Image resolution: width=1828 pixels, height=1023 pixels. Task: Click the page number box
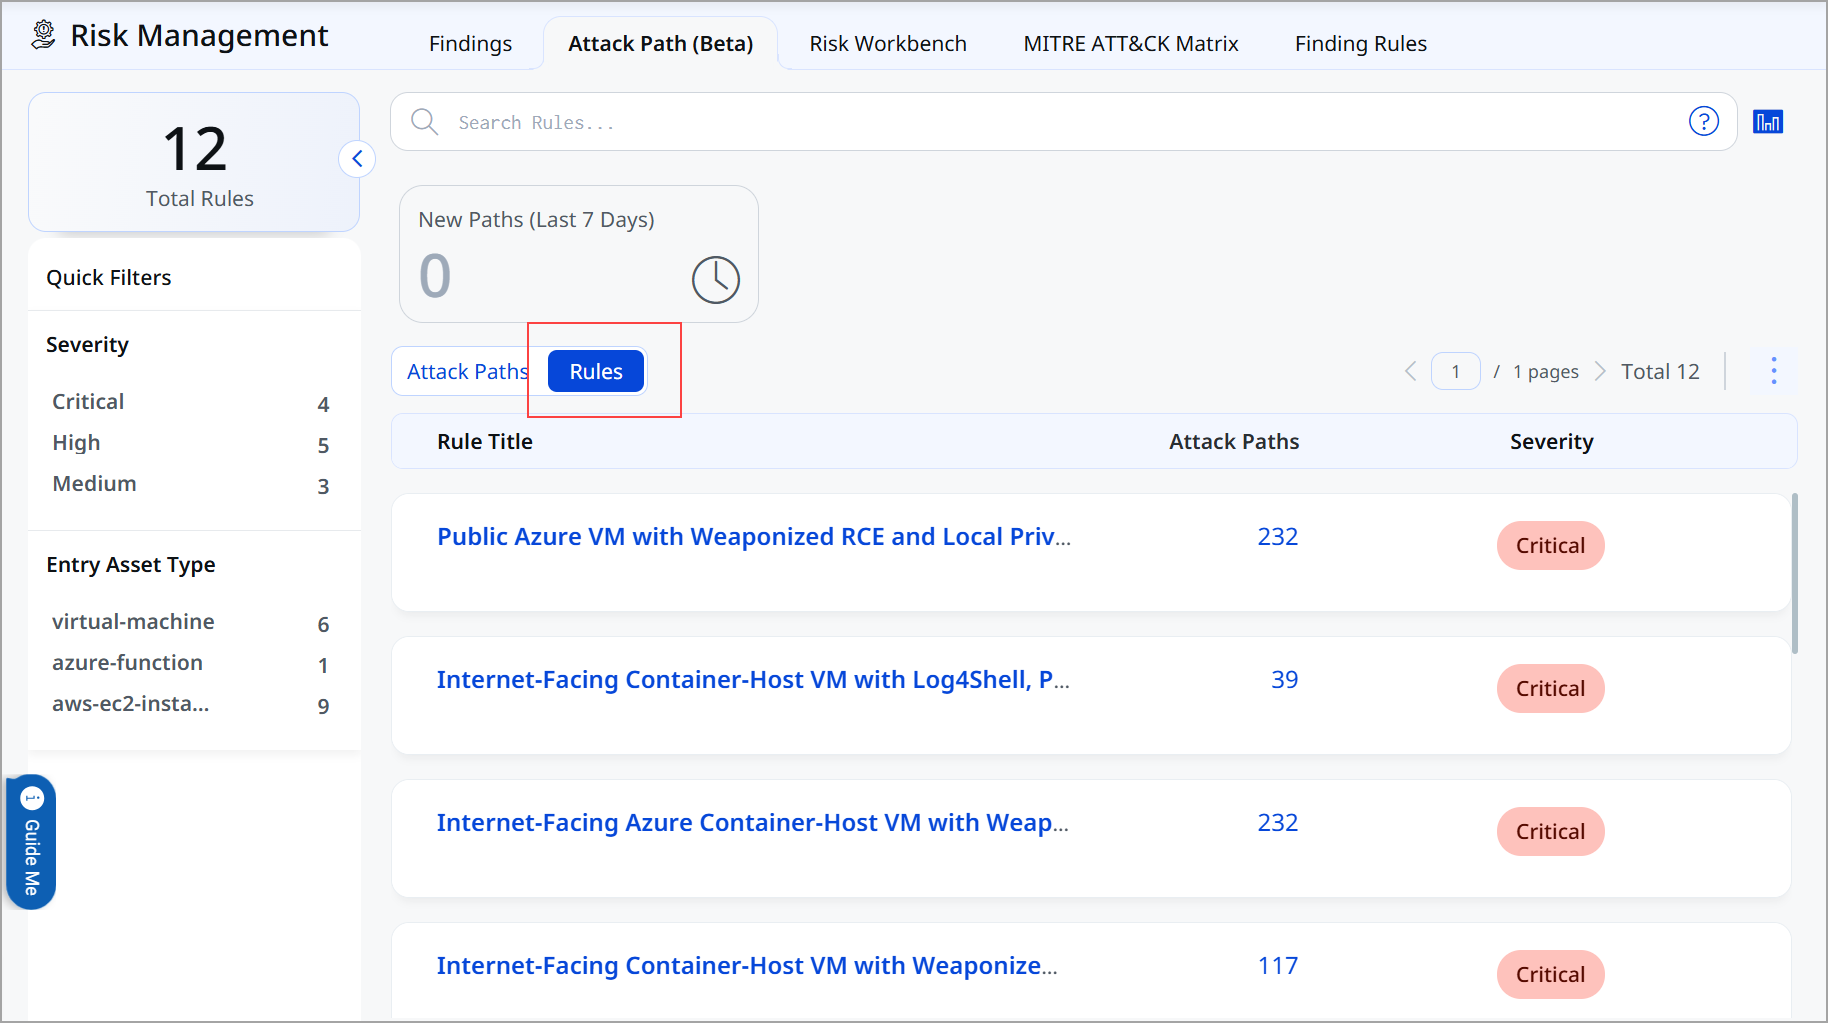[1456, 371]
